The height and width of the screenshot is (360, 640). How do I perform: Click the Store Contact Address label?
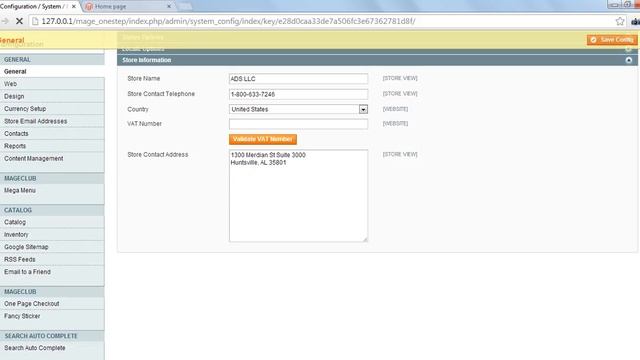click(x=158, y=155)
